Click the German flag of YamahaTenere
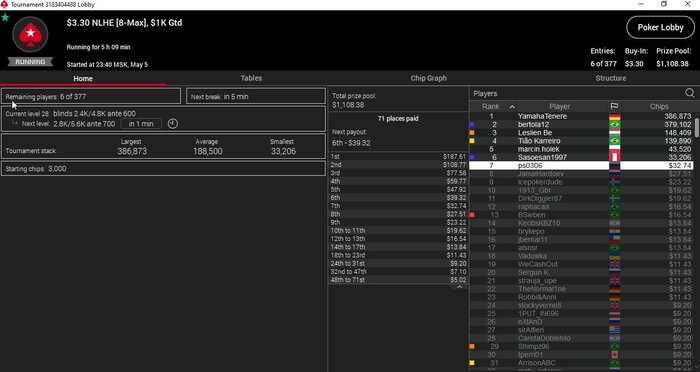This screenshot has height=372, width=700. click(614, 116)
